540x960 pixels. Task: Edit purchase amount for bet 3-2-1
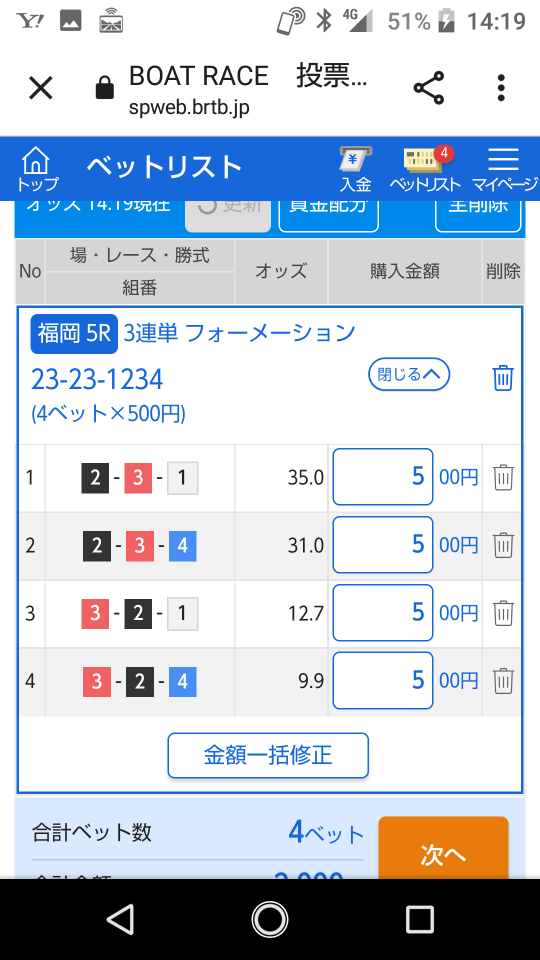(x=383, y=613)
